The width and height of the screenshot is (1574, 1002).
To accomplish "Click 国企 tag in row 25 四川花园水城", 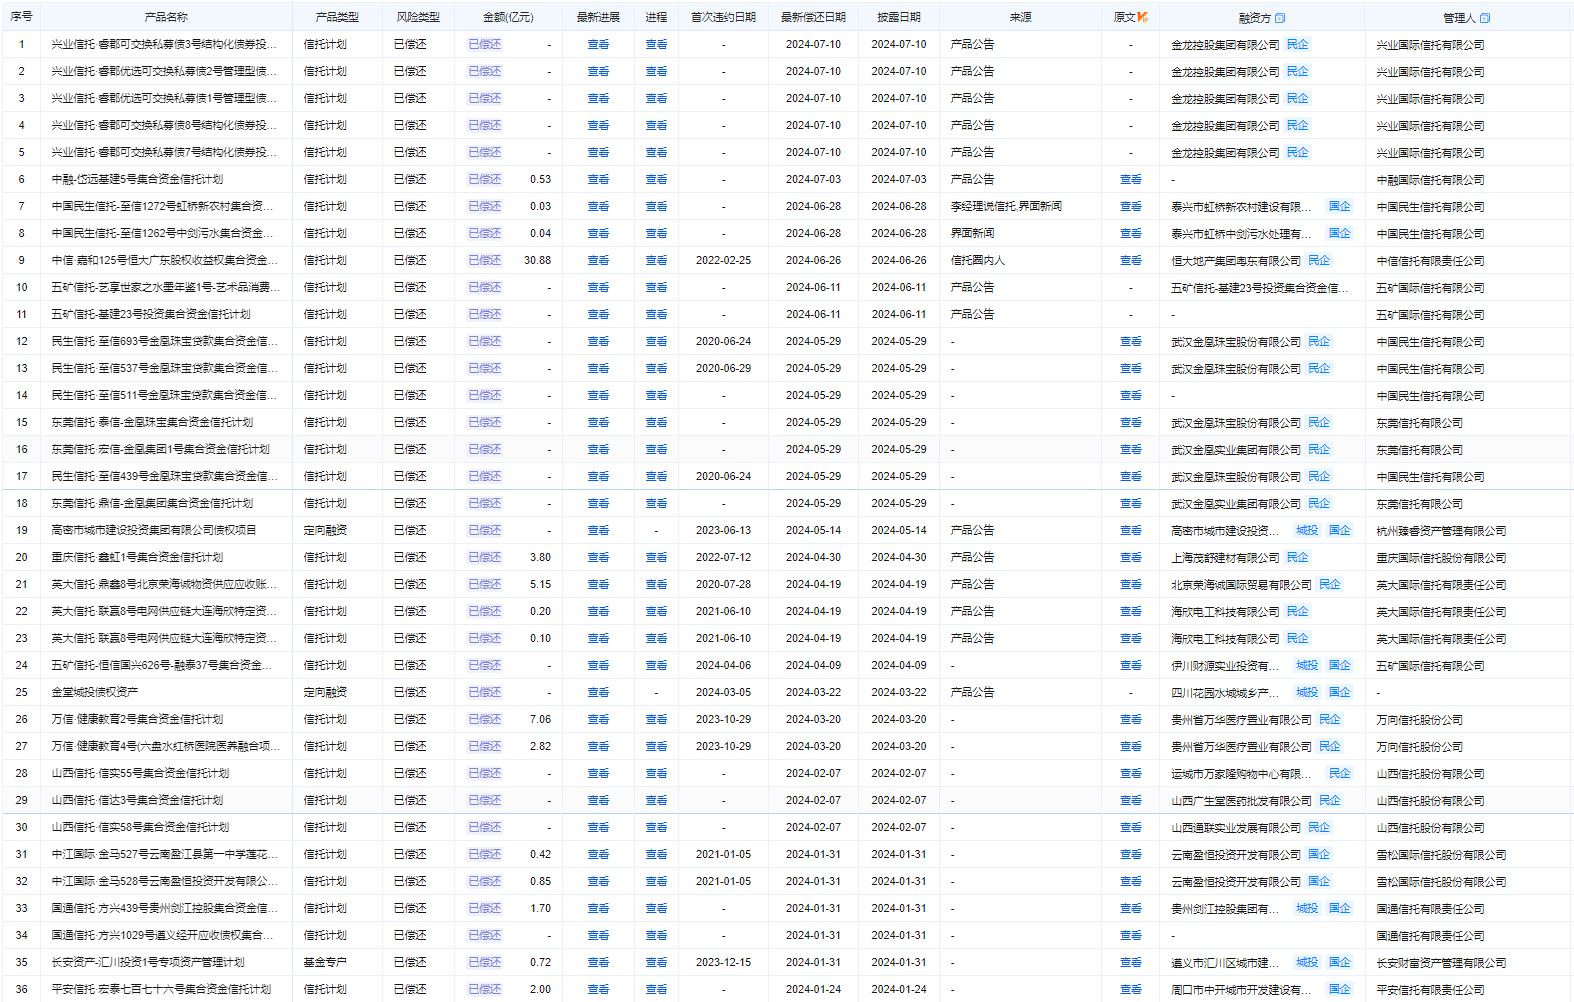I will click(x=1340, y=693).
